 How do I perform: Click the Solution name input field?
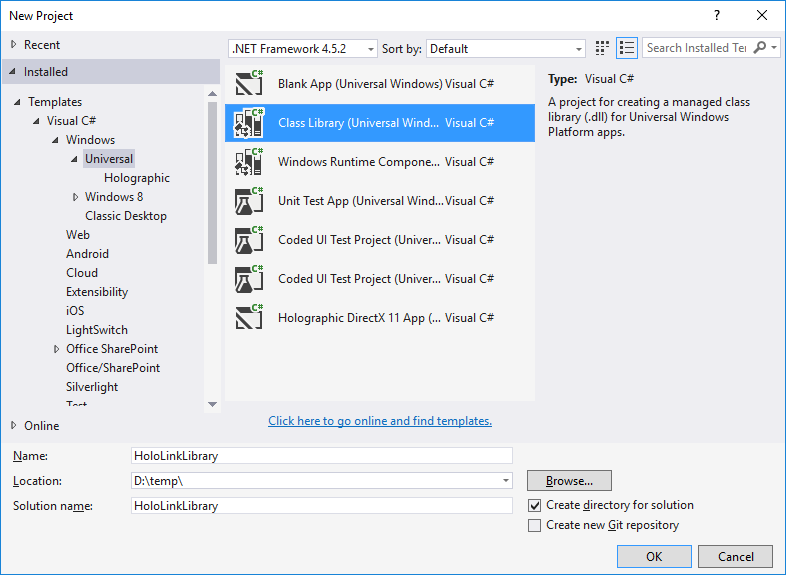[321, 506]
